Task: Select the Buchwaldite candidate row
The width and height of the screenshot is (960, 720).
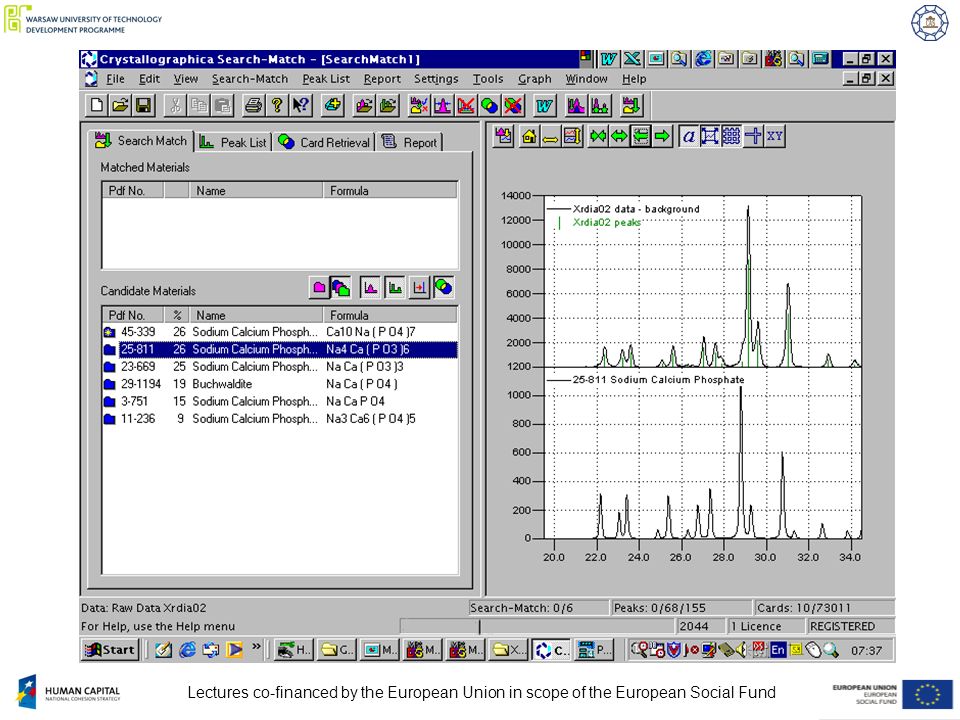Action: (x=280, y=384)
